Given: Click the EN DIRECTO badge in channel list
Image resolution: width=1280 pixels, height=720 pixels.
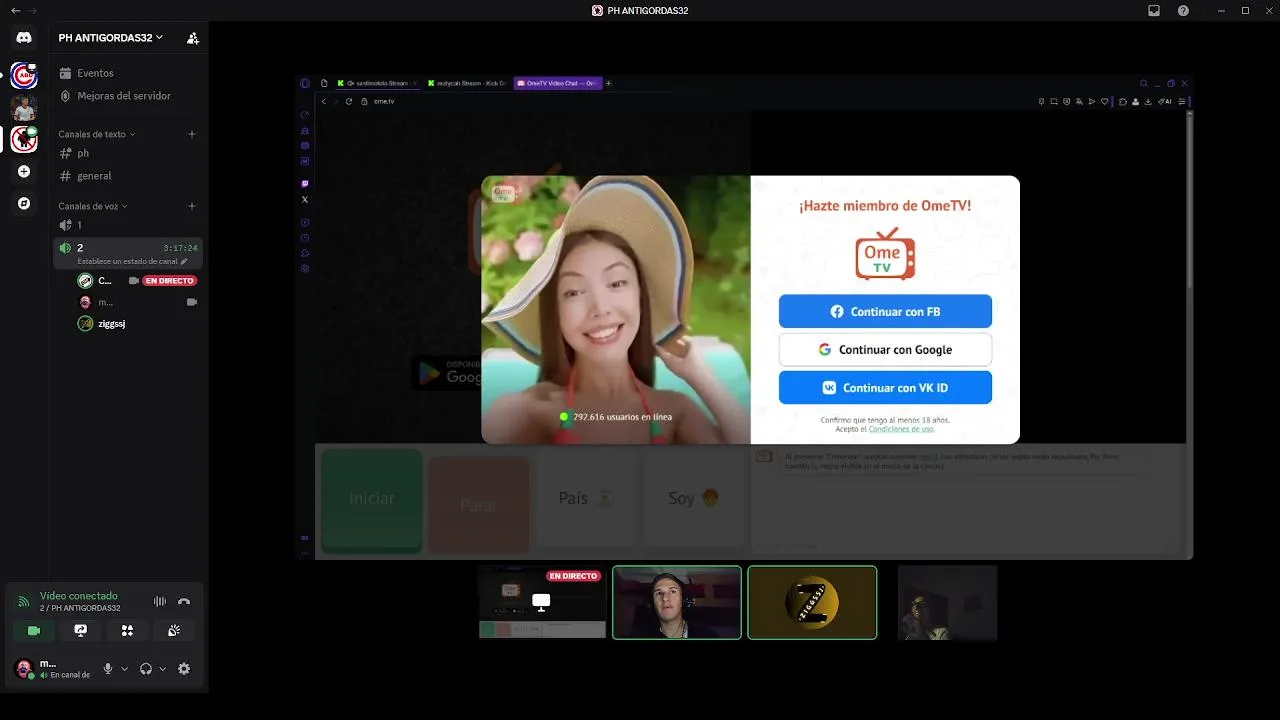Looking at the screenshot, I should coord(169,281).
